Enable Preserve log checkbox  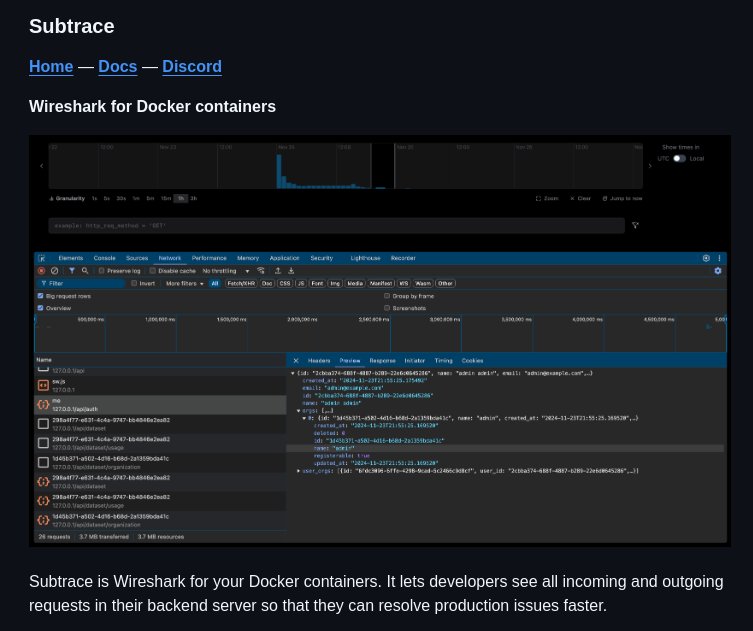[x=101, y=271]
